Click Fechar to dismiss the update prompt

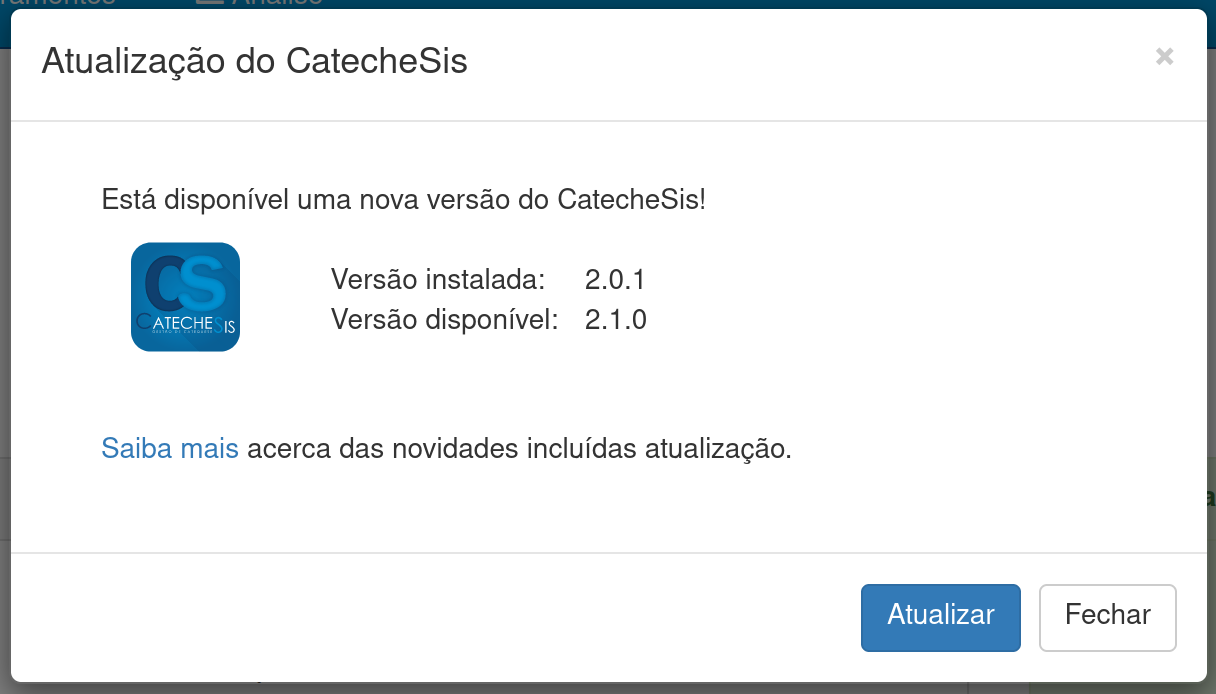tap(1107, 617)
